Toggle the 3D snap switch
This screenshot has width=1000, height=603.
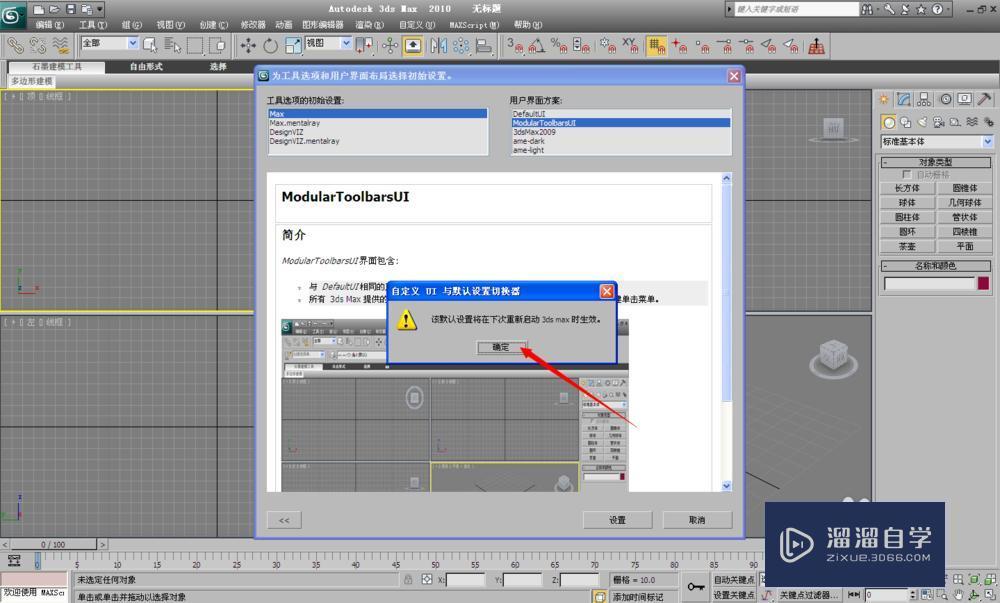click(514, 45)
